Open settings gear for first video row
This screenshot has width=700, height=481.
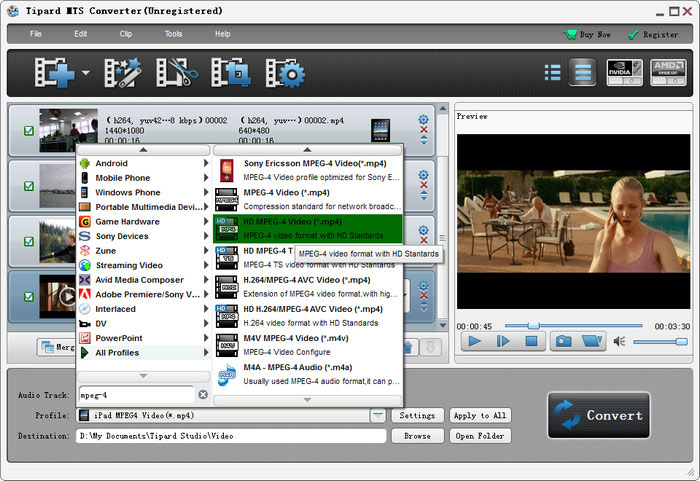423,120
